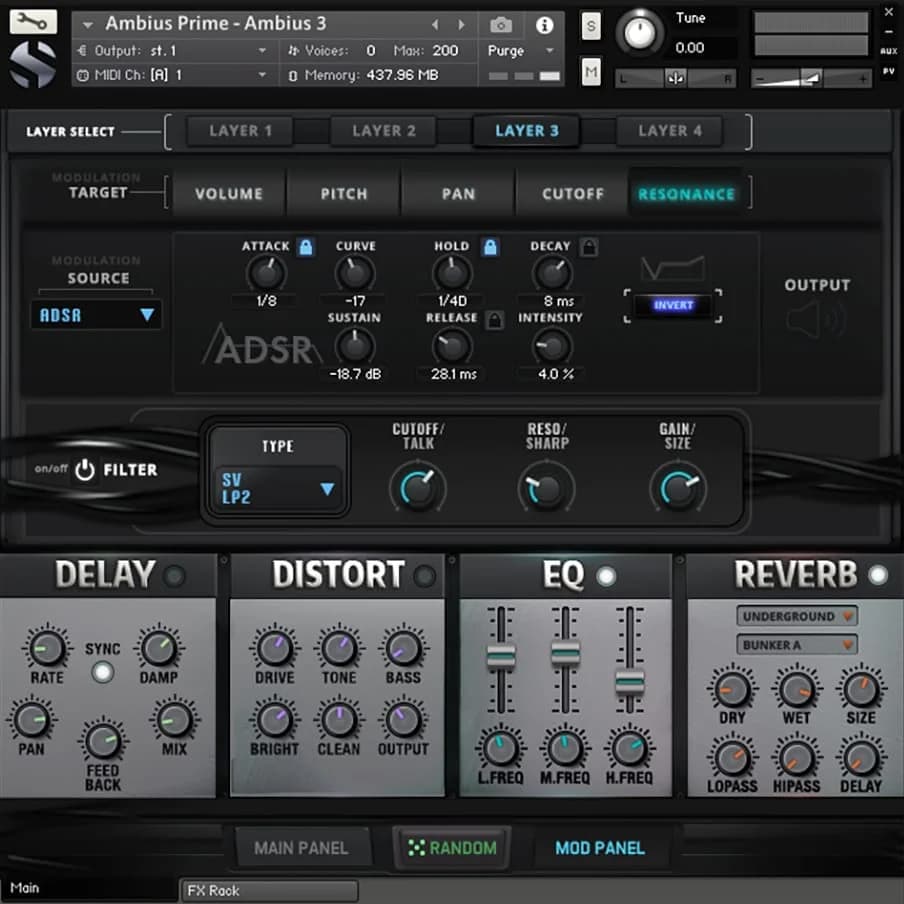Open the instrument info icon

tap(544, 24)
